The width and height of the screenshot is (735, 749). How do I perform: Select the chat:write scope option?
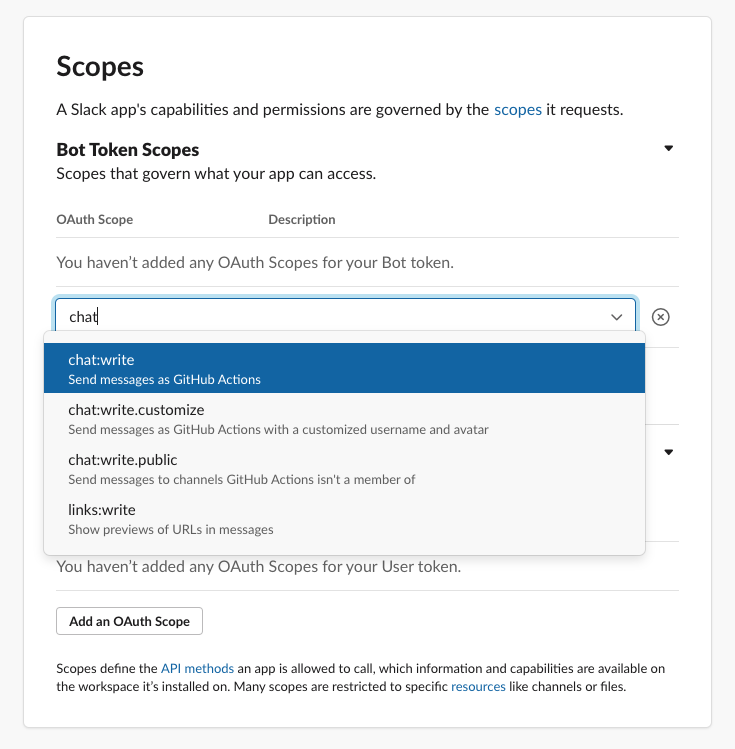point(344,368)
